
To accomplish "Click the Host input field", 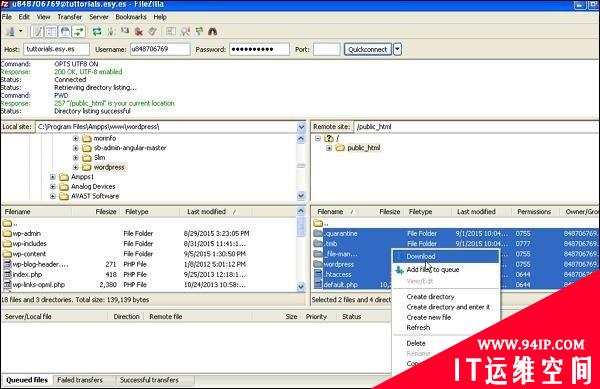I will (x=56, y=49).
